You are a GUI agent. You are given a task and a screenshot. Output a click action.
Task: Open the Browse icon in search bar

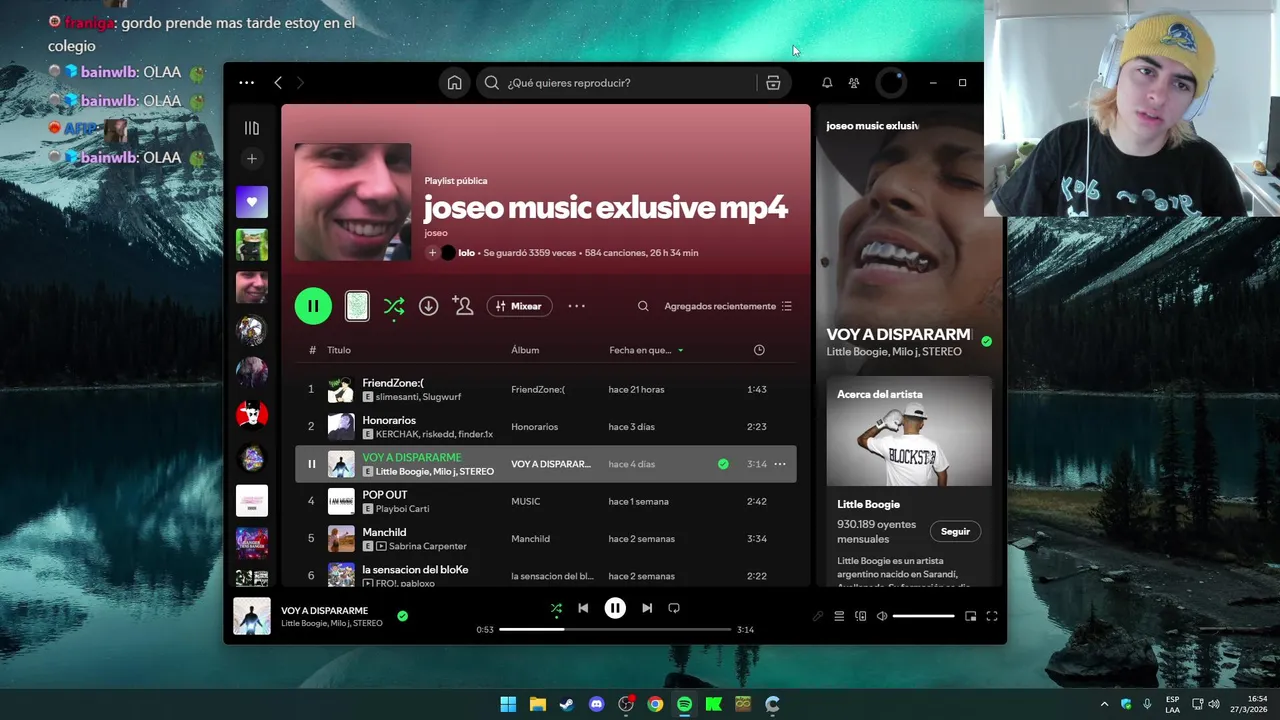click(x=773, y=83)
